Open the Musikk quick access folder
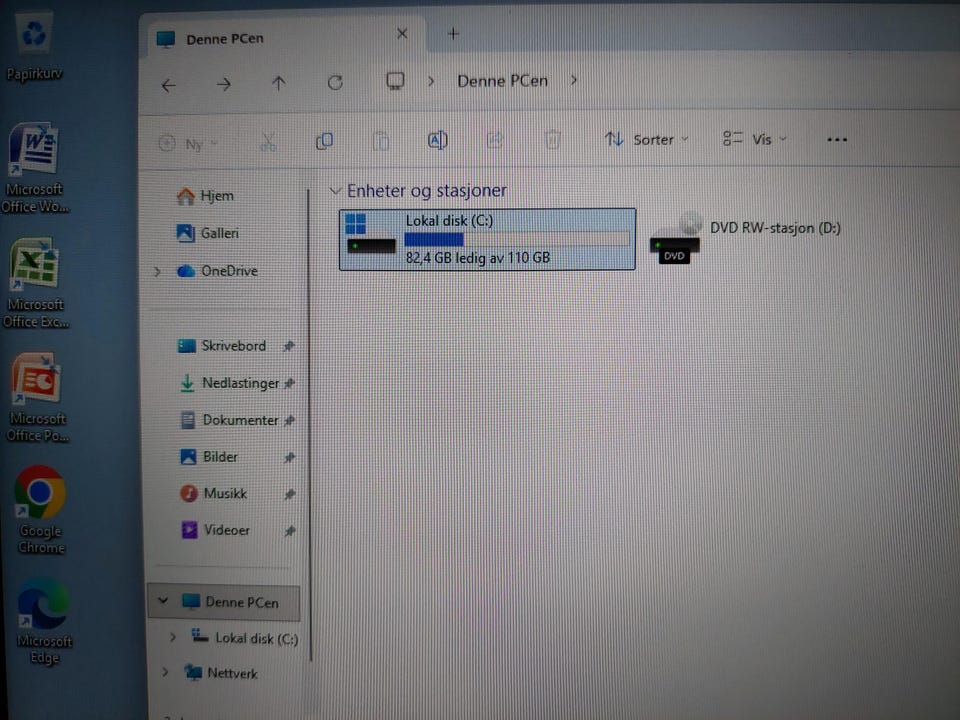 point(214,493)
